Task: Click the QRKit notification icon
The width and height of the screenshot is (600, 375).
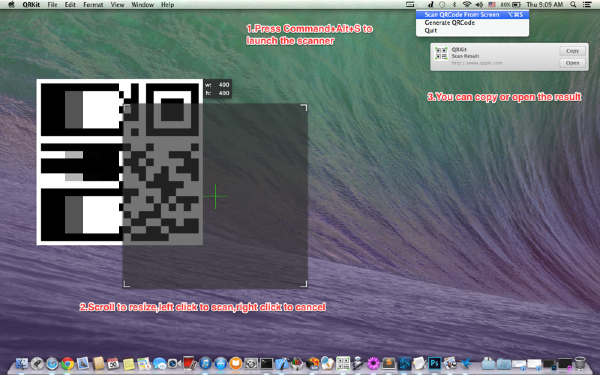Action: coord(441,54)
